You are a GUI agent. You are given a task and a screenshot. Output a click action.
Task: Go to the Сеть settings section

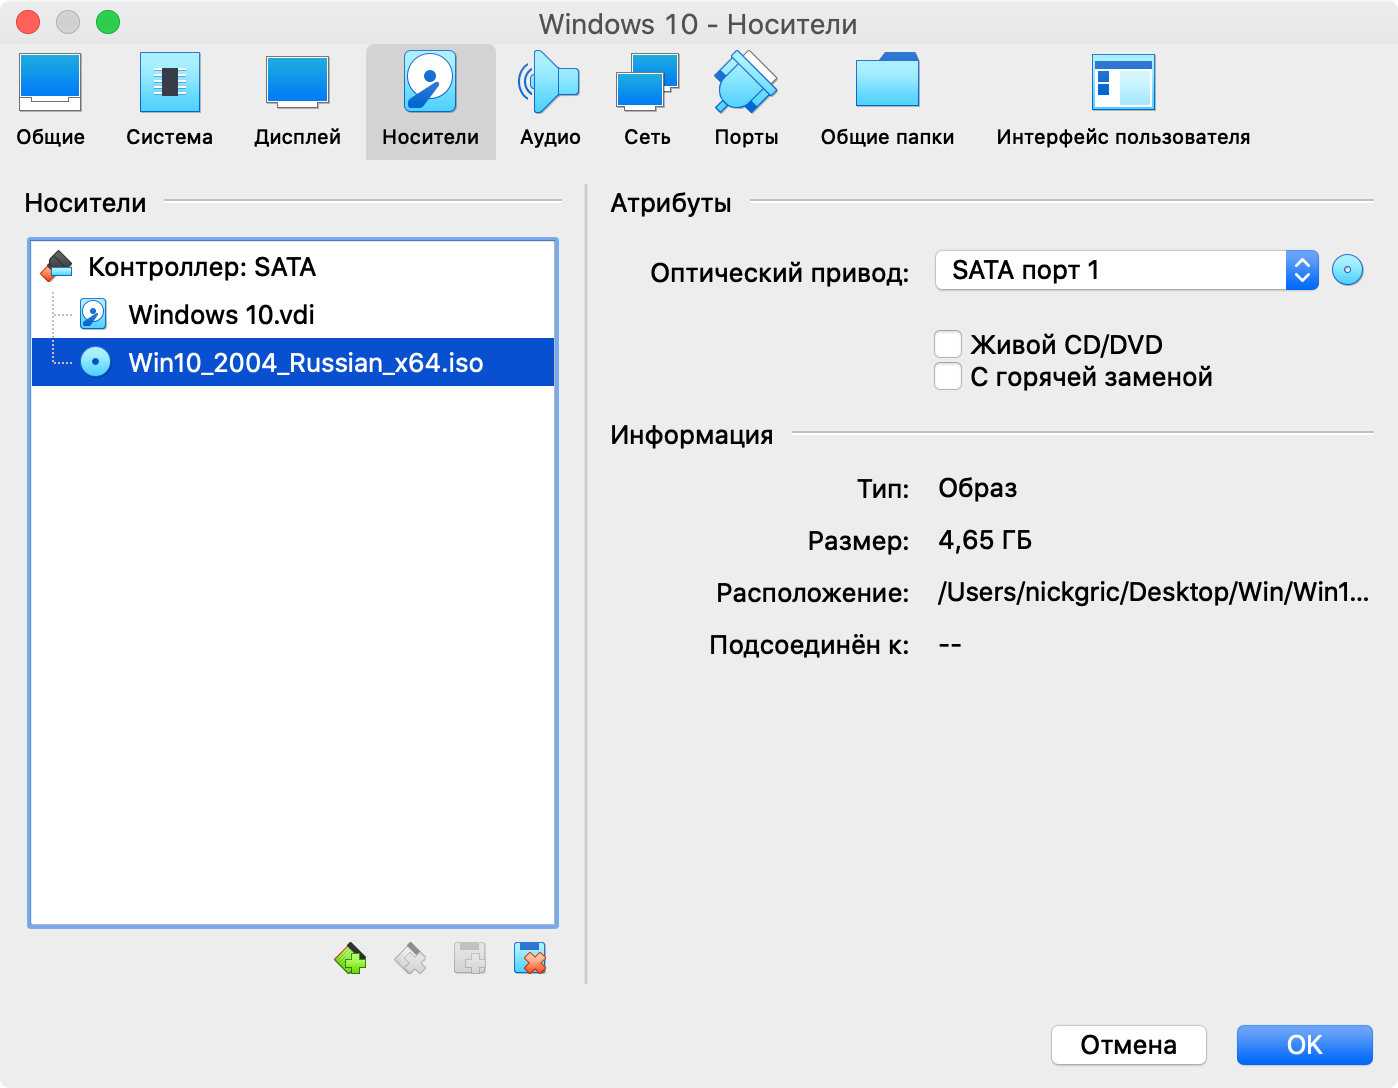pyautogui.click(x=647, y=101)
